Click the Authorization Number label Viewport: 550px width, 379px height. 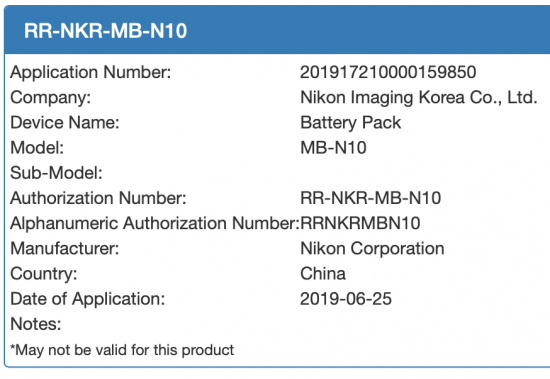(x=98, y=198)
